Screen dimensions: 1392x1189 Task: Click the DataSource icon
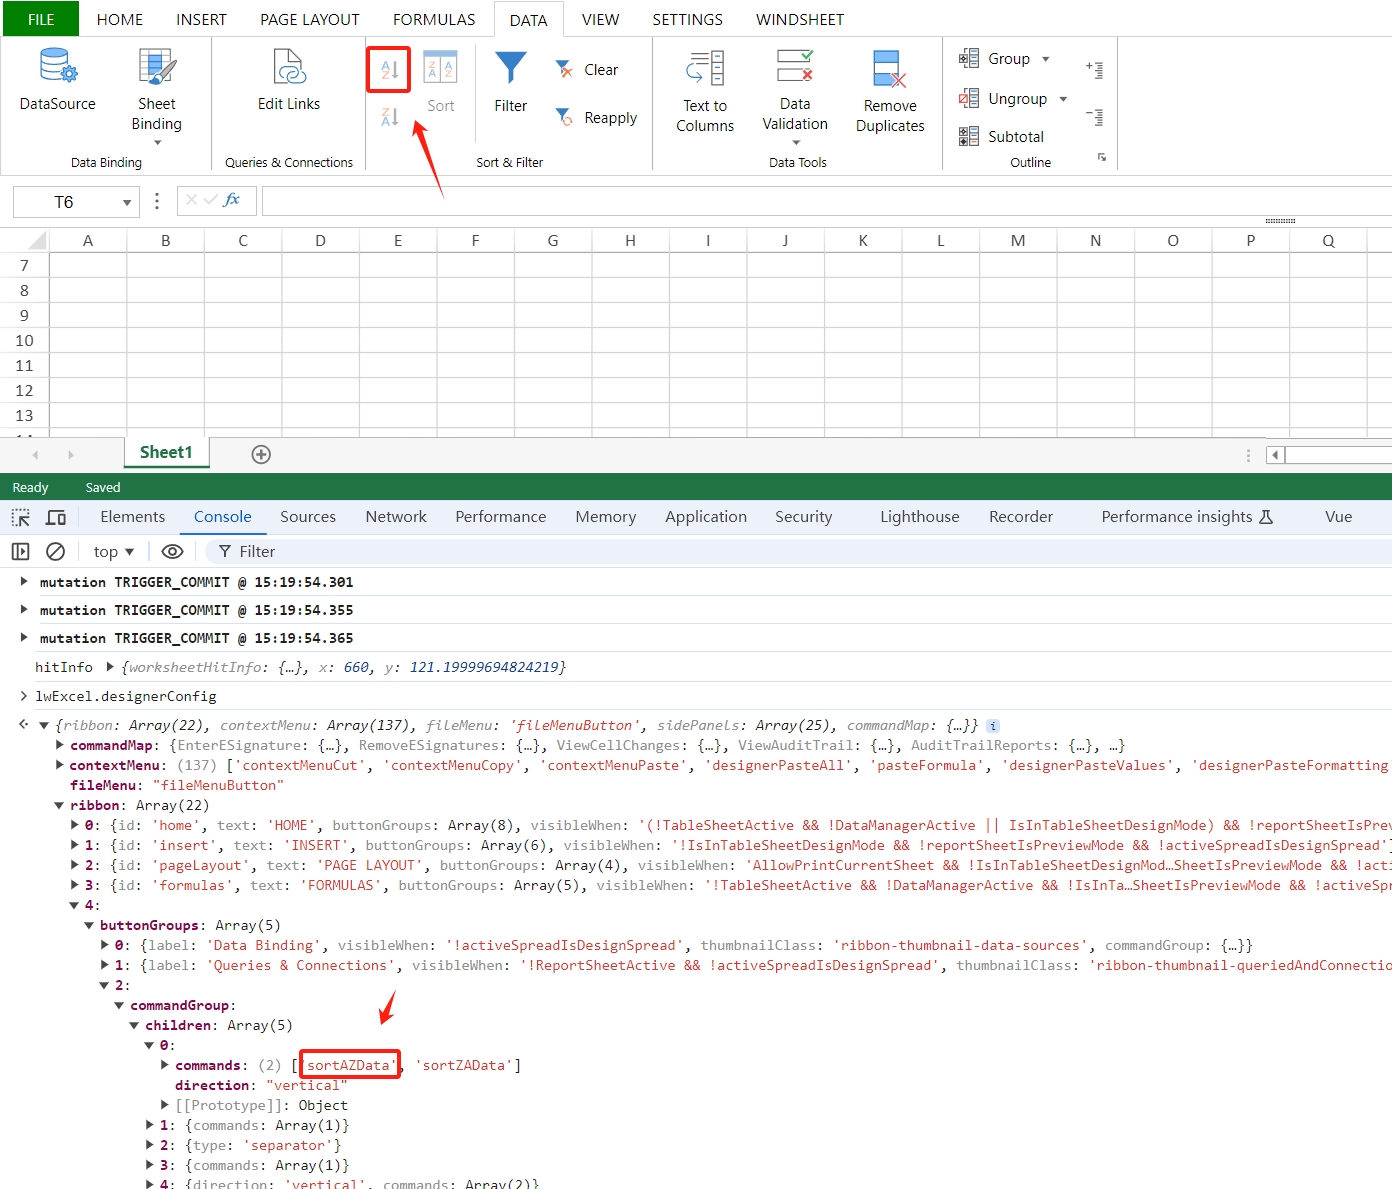[57, 67]
